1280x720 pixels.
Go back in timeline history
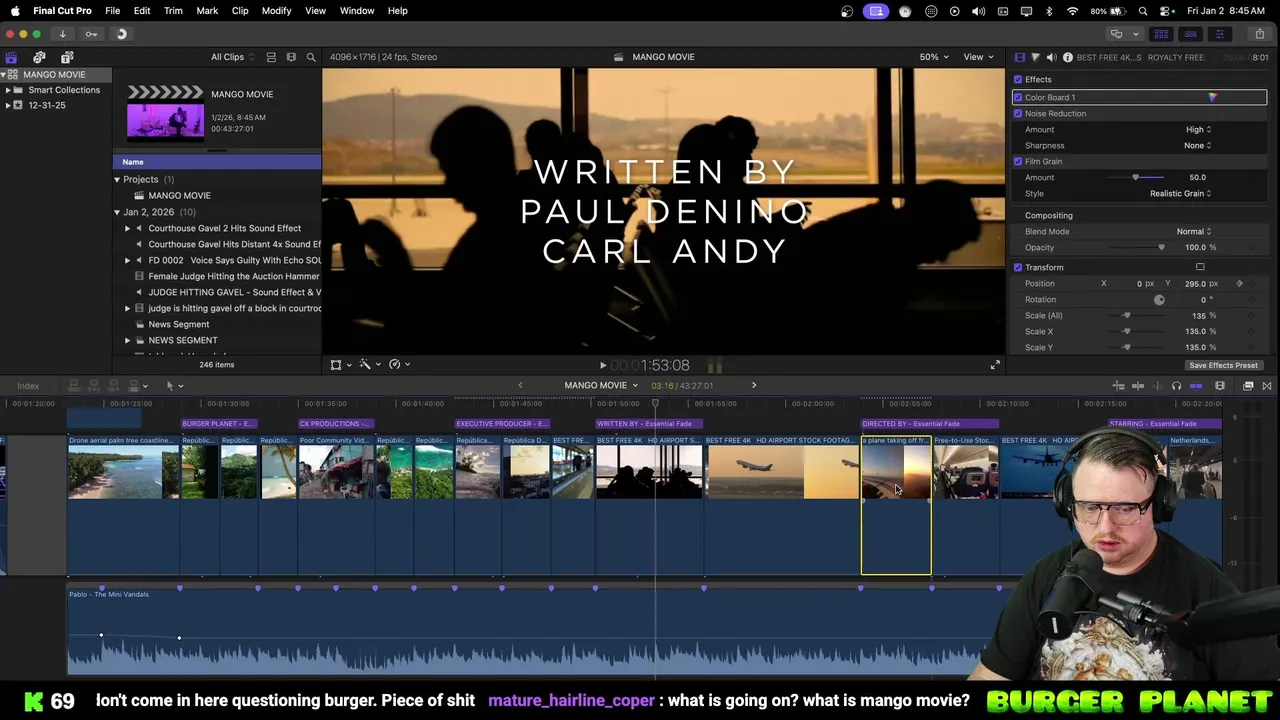tap(520, 386)
